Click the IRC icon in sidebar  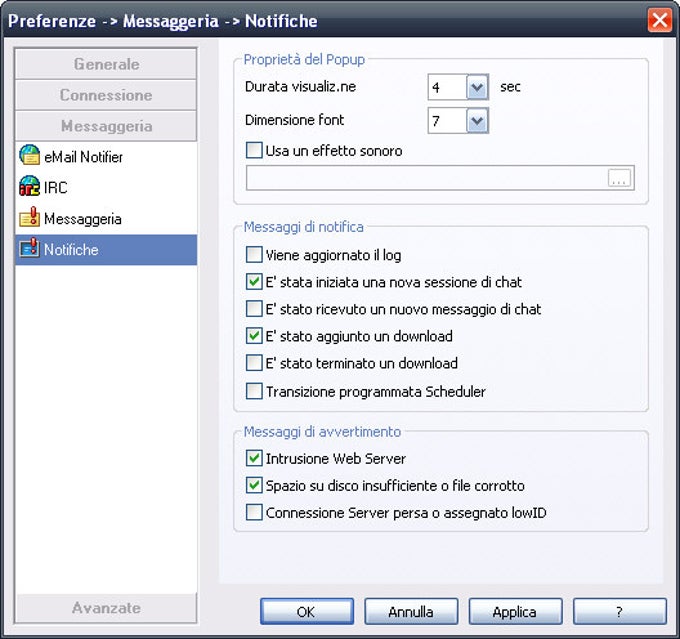point(29,186)
